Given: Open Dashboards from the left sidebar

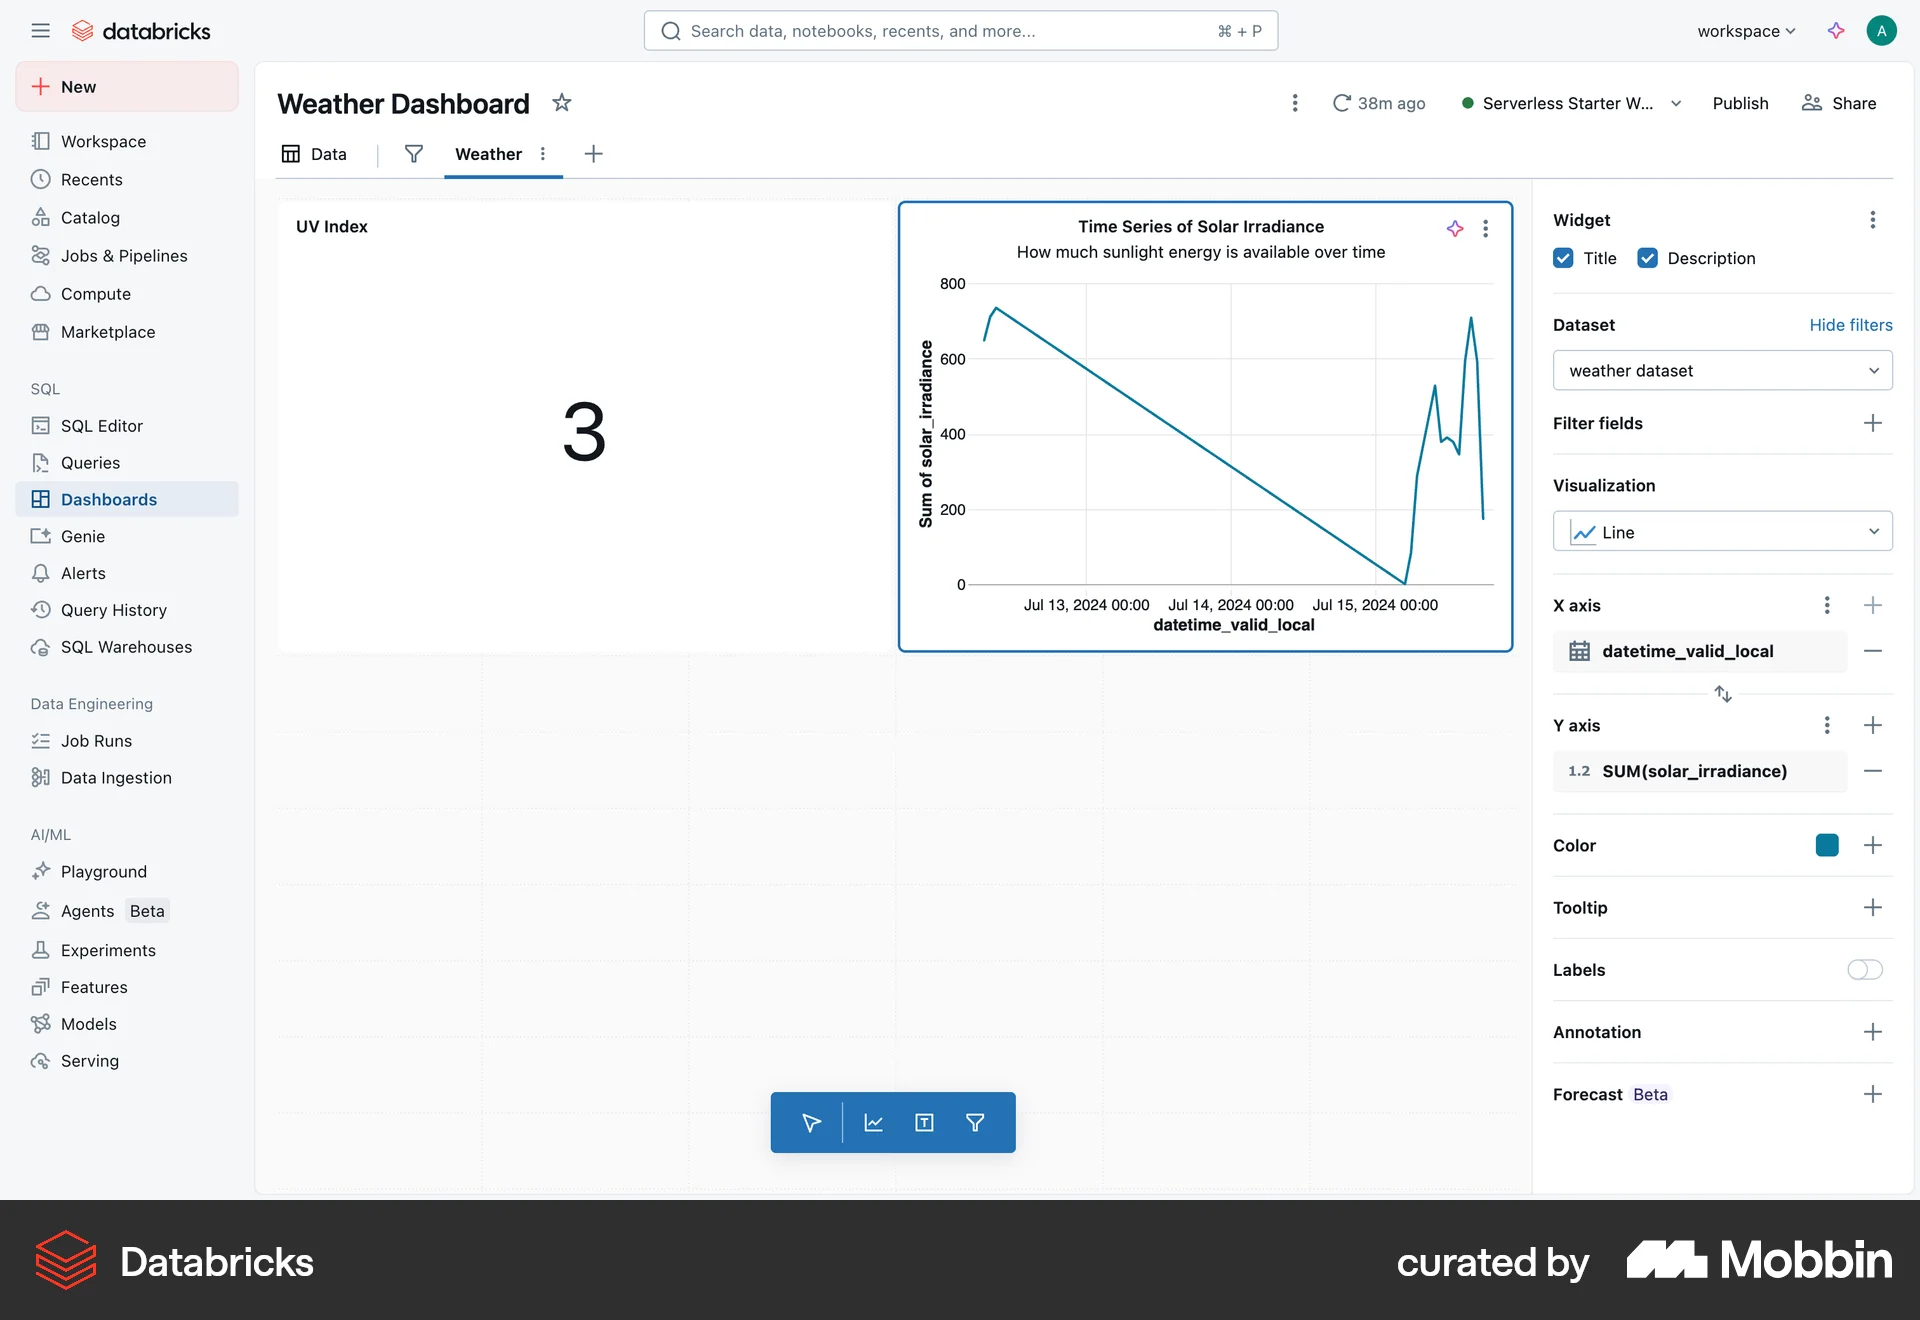Looking at the screenshot, I should [x=109, y=499].
